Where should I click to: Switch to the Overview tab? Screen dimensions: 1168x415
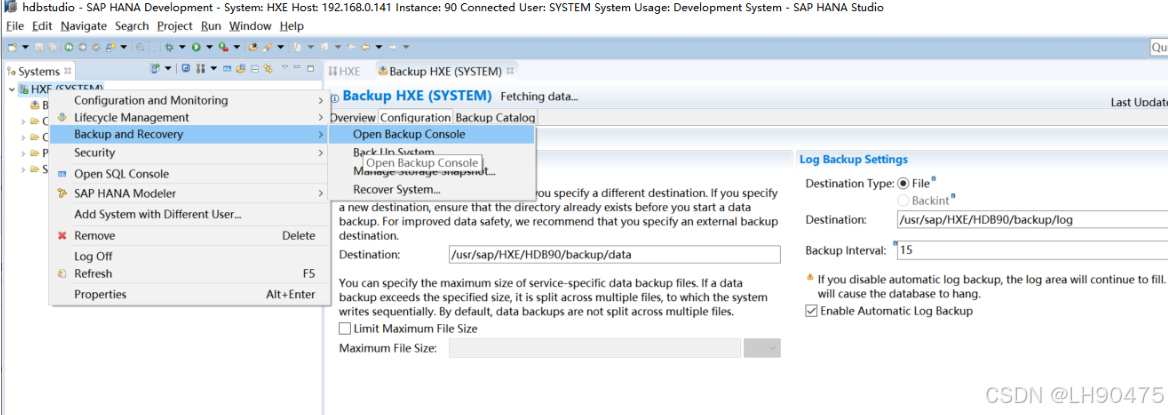tap(352, 118)
